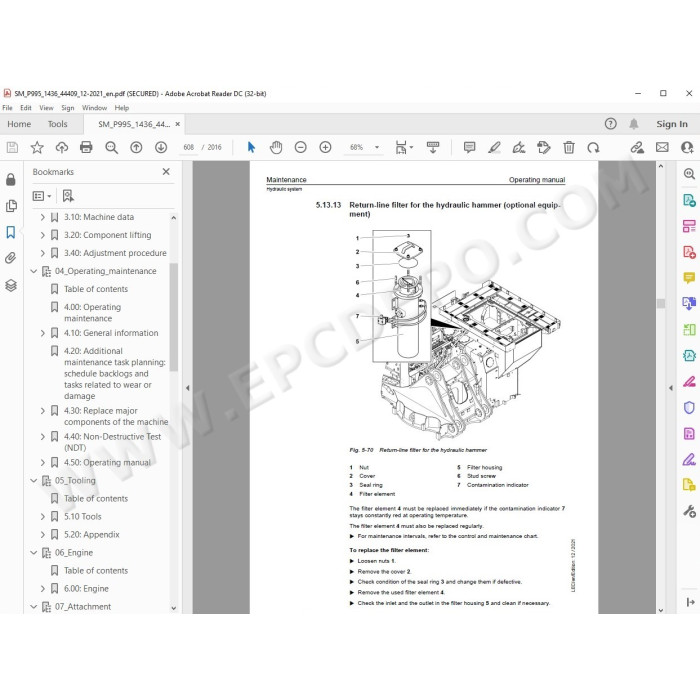
Task: Open the scrolling mode download-style icon
Action: coord(433,147)
